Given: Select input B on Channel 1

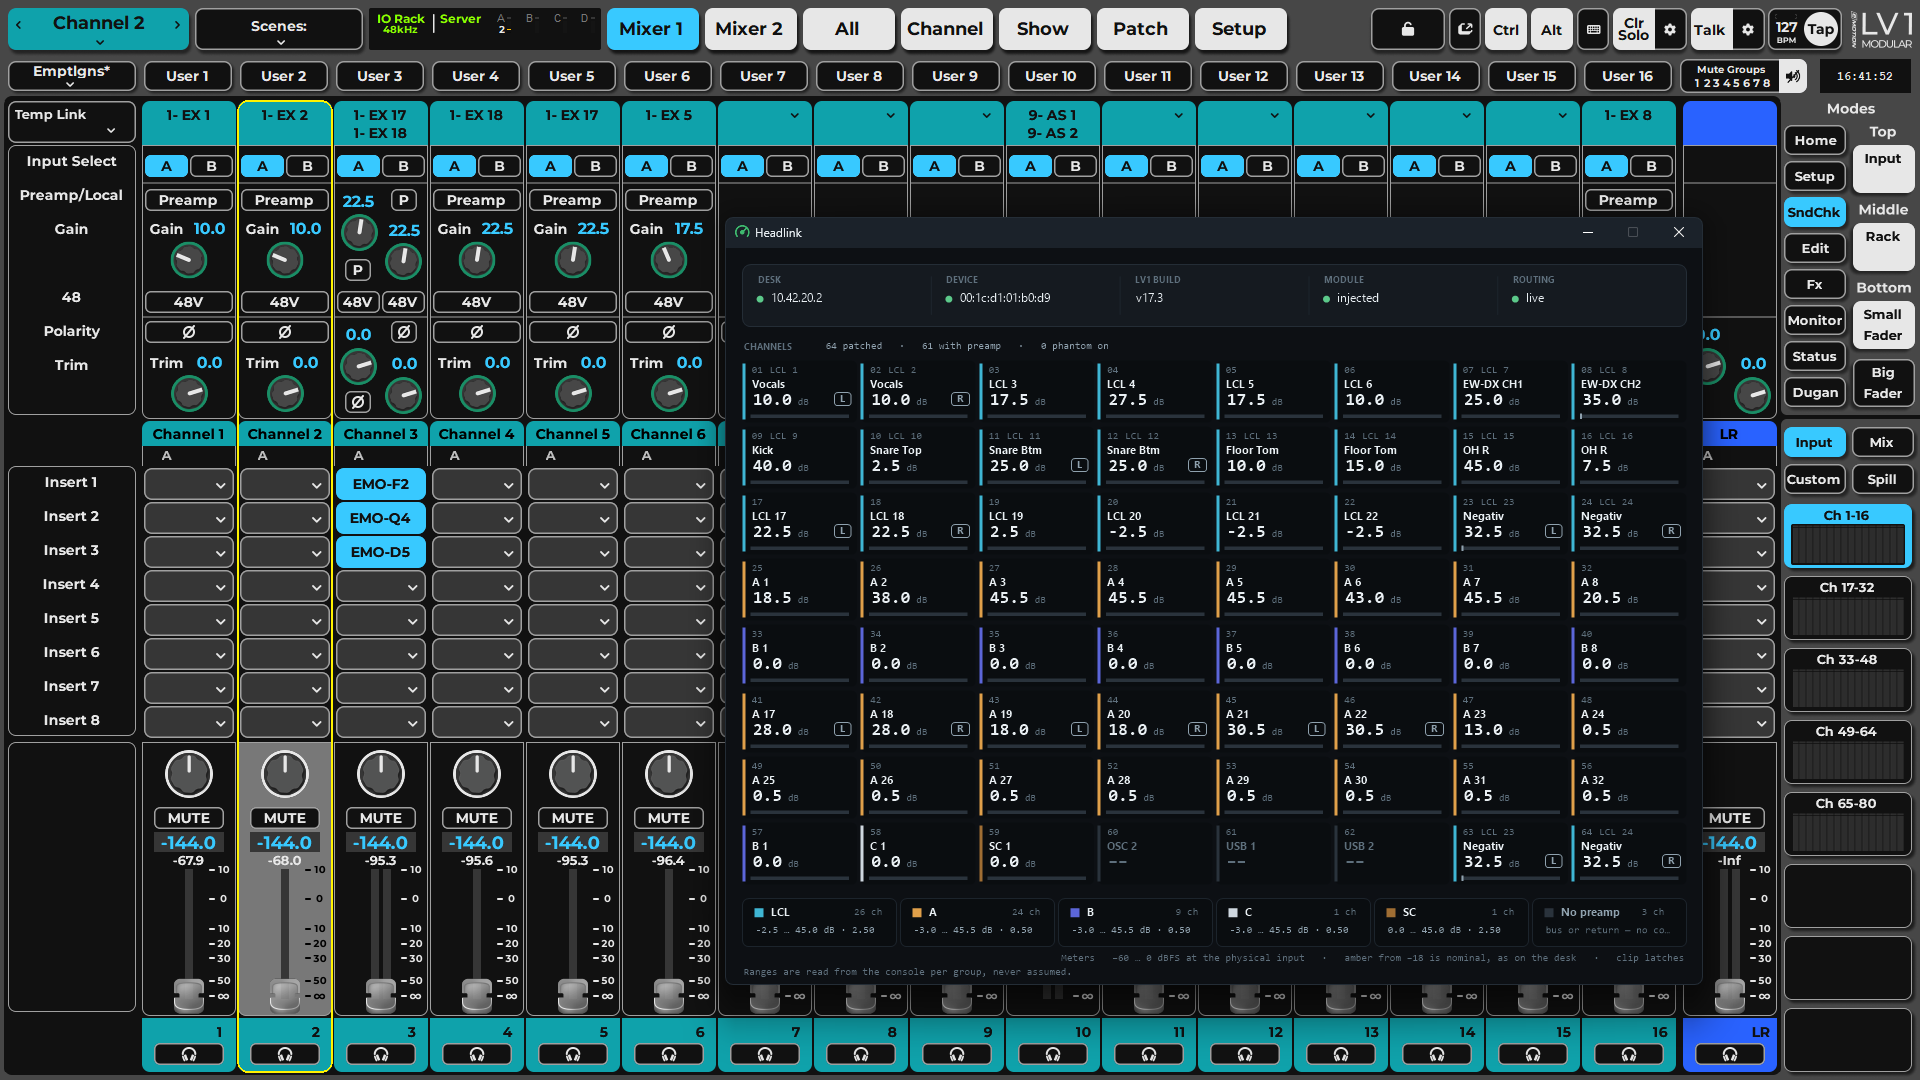Looking at the screenshot, I should tap(211, 166).
